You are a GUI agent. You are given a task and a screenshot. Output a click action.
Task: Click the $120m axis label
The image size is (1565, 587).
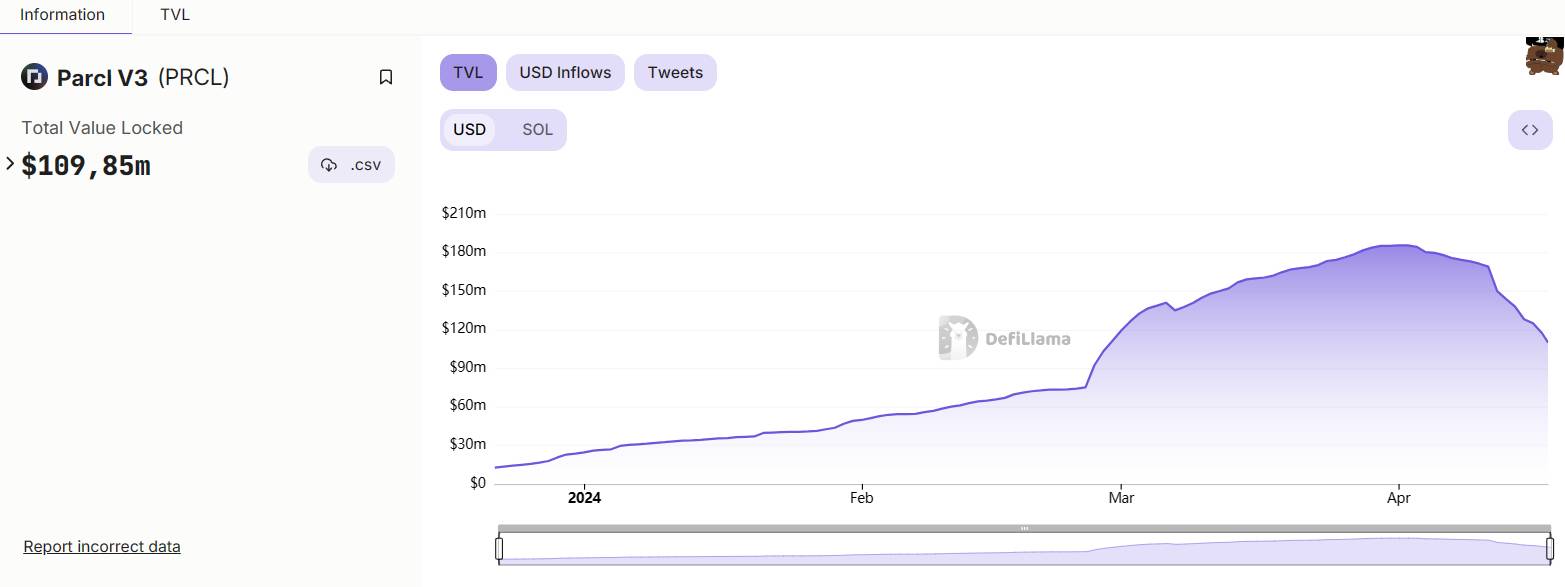click(464, 328)
